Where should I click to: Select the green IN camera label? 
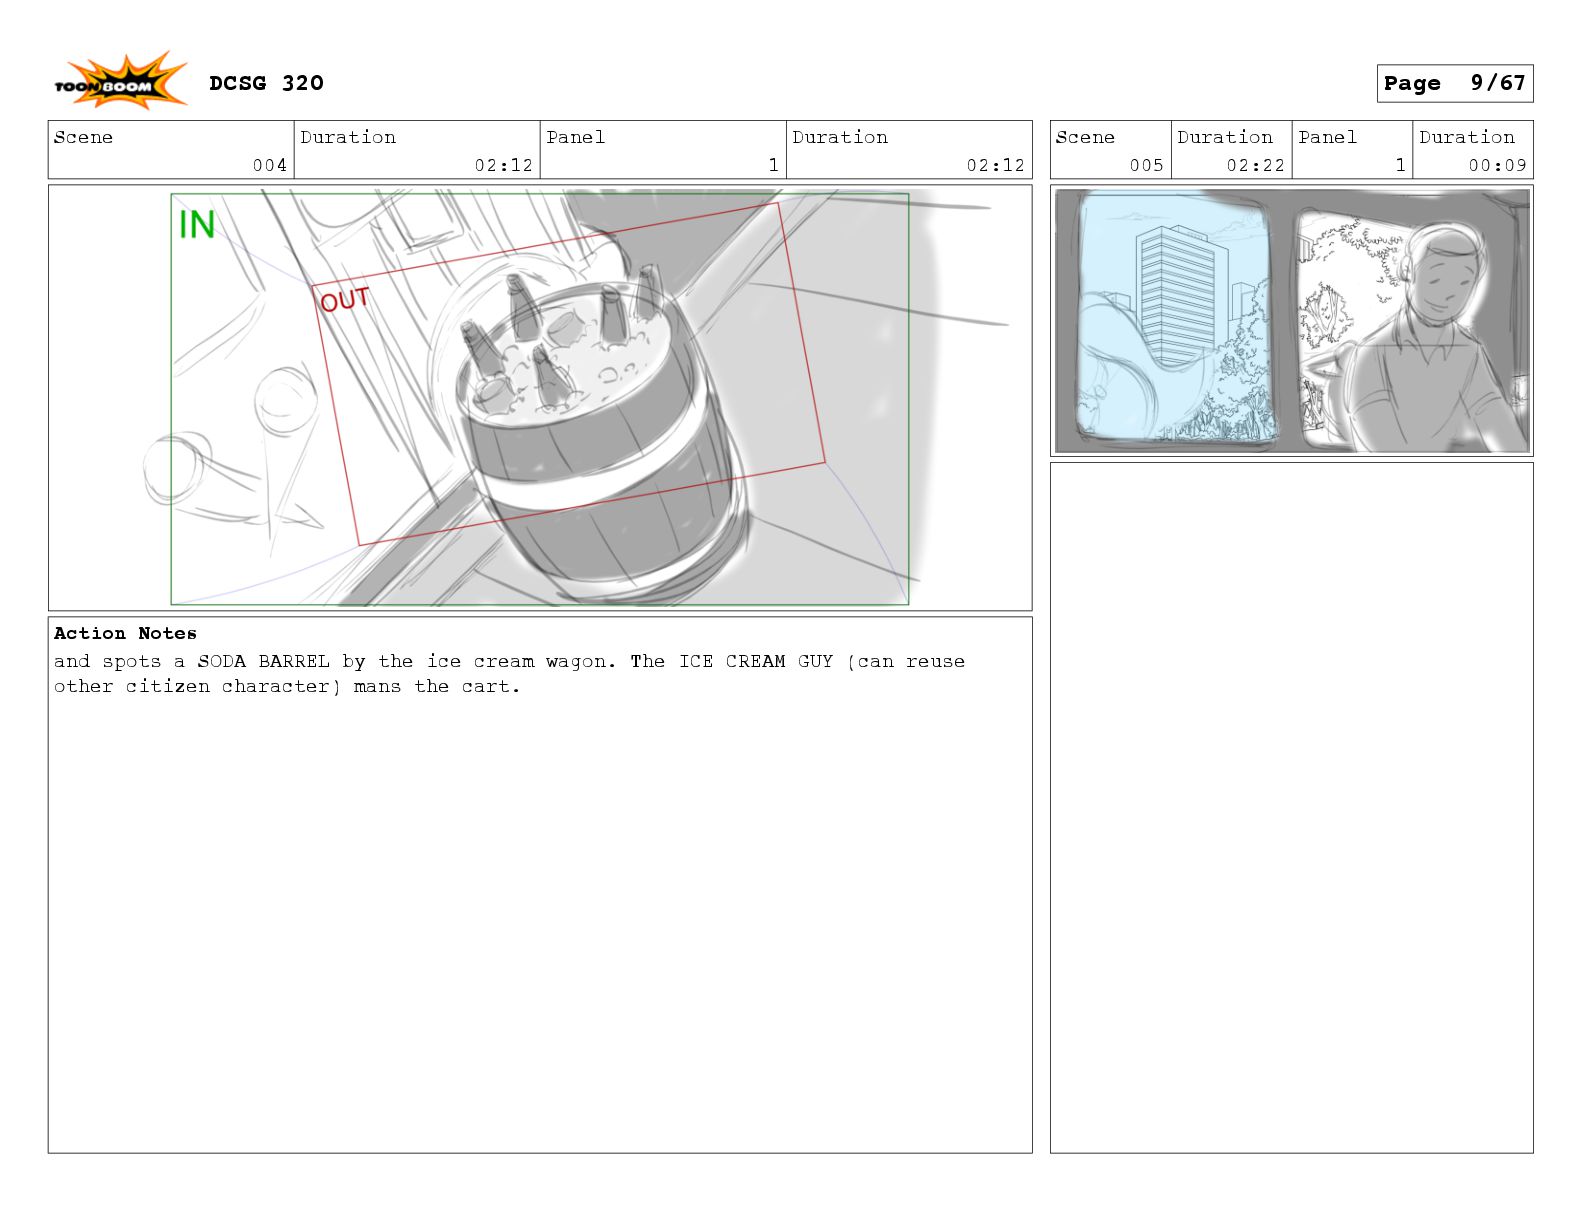(197, 225)
